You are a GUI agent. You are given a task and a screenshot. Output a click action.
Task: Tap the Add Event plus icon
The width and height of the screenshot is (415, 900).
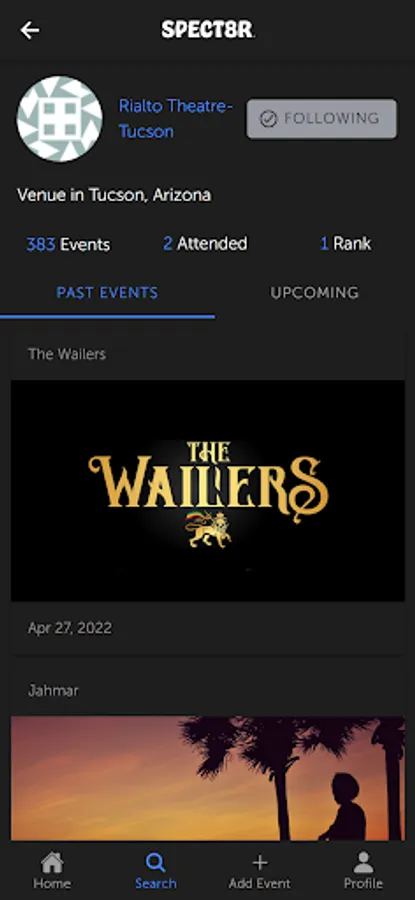coord(260,862)
